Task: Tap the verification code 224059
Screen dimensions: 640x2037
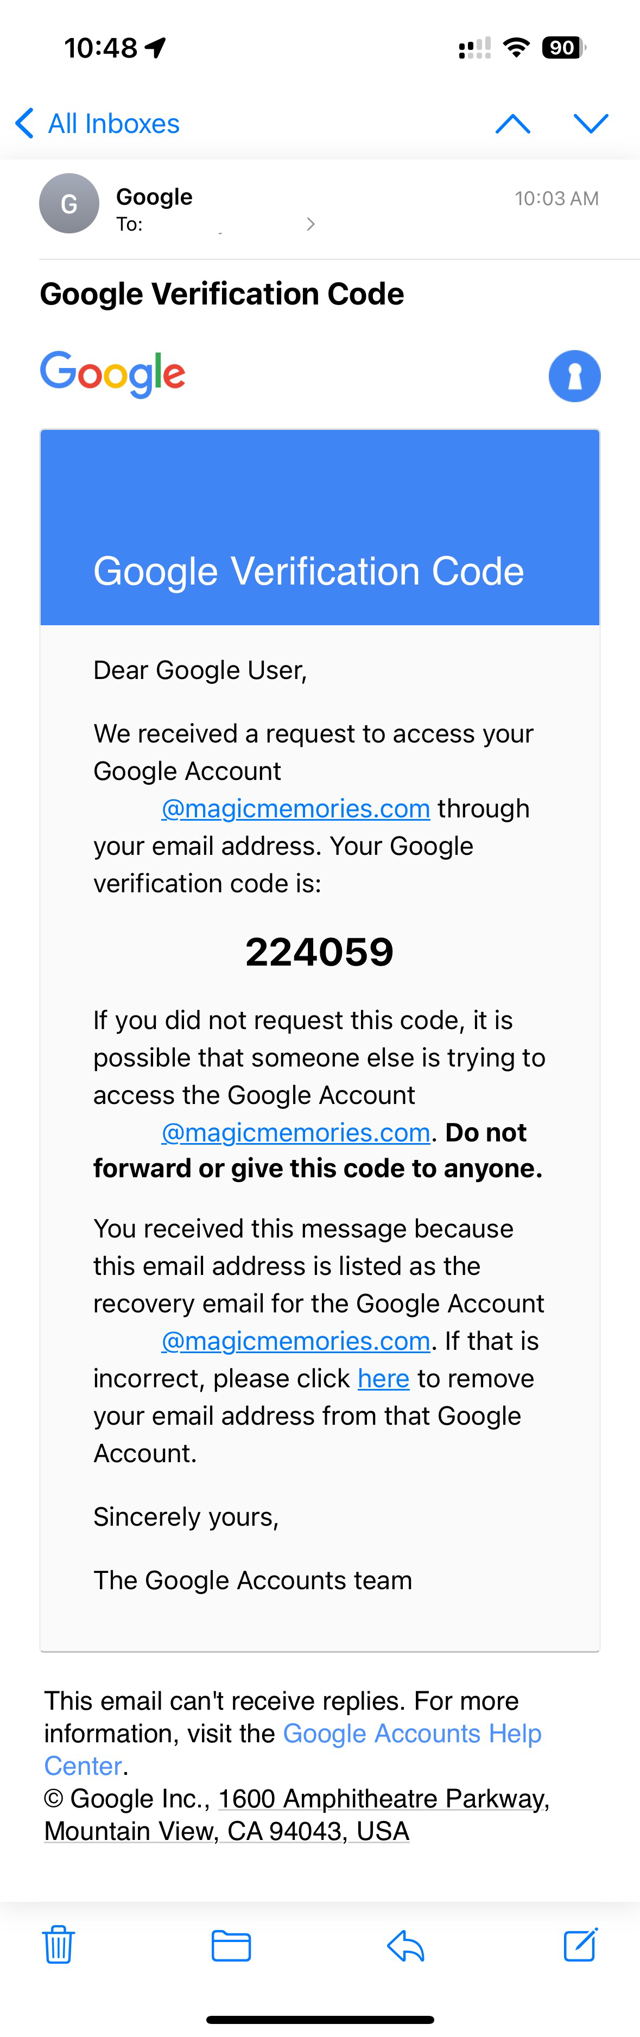Action: click(319, 951)
